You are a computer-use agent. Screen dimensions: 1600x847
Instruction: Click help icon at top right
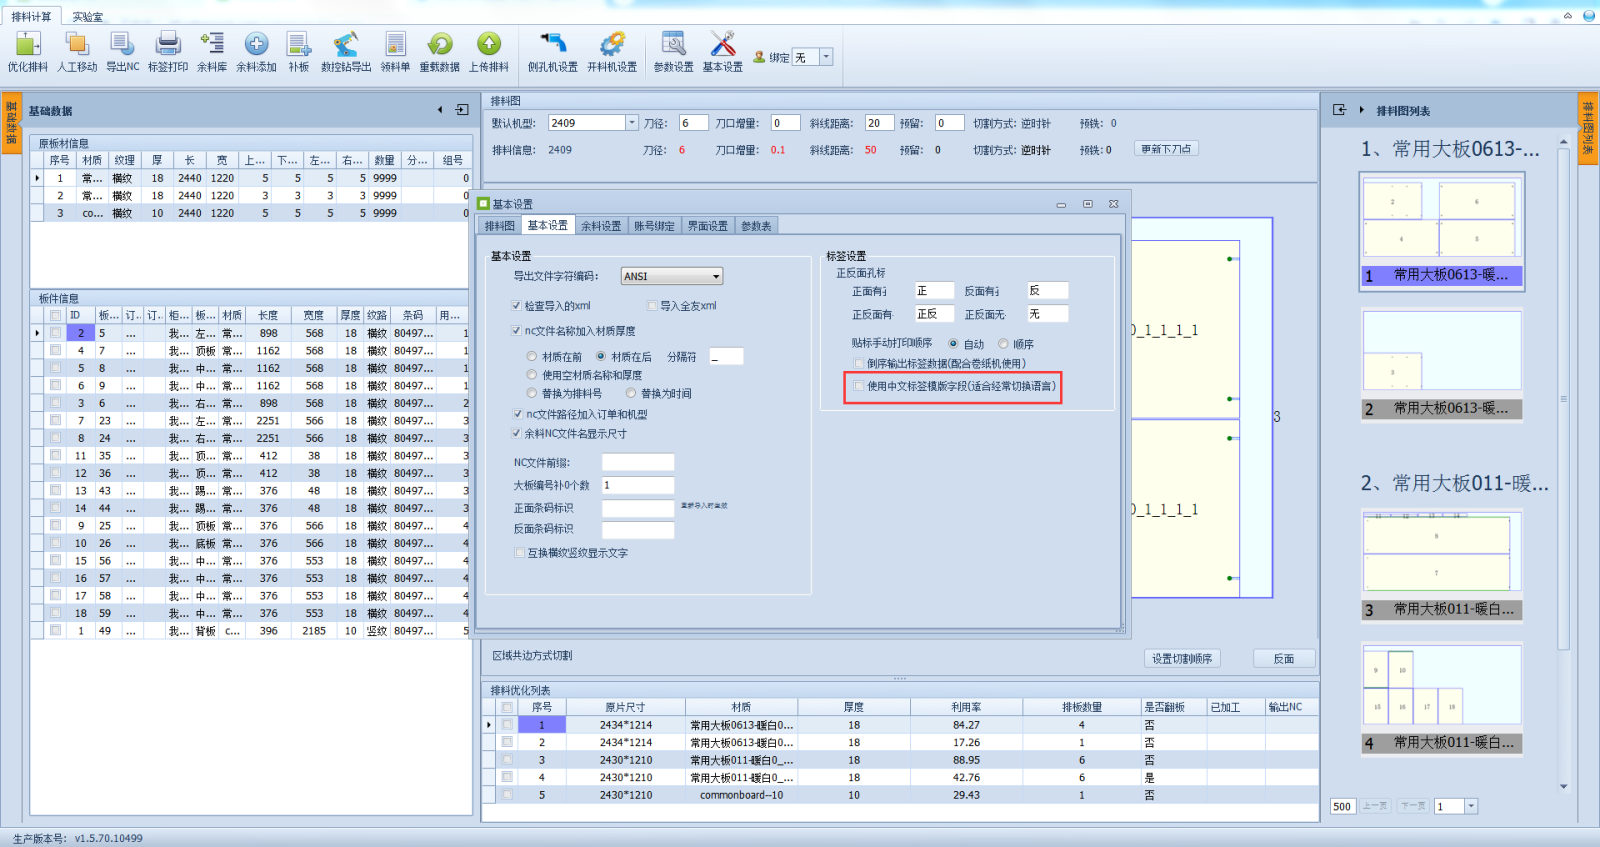(x=1588, y=15)
